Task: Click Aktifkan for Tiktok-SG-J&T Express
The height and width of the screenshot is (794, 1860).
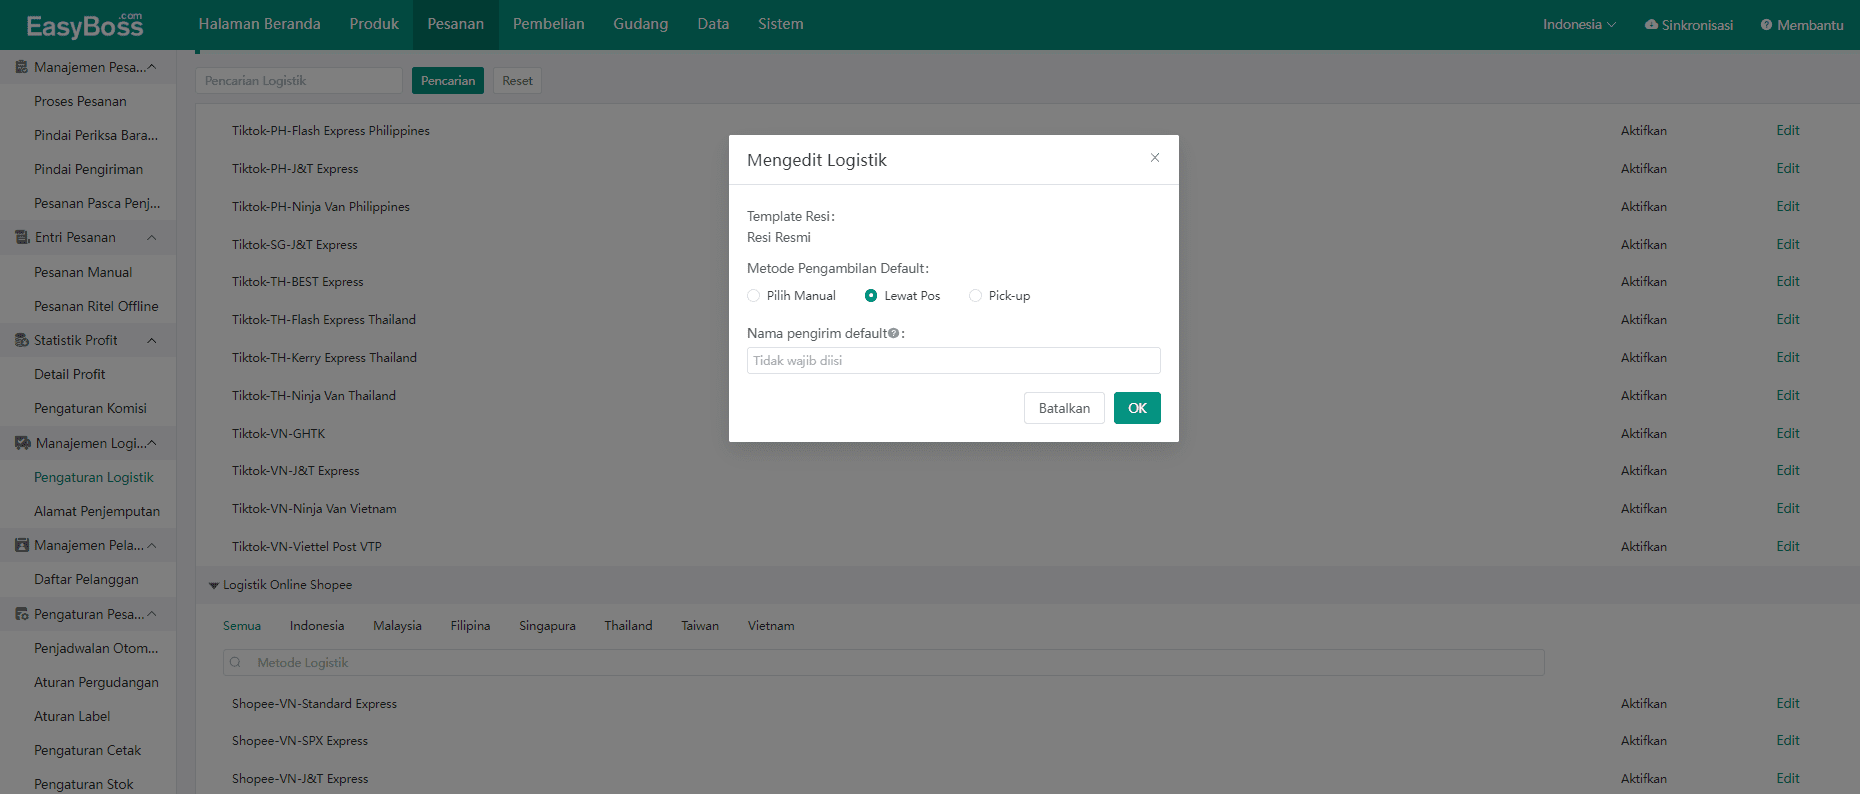Action: point(1644,245)
